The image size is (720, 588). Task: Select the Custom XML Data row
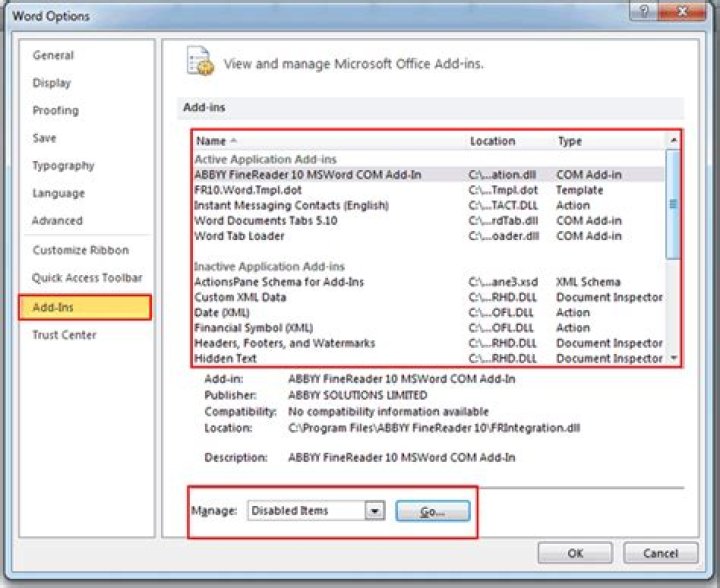(428, 297)
